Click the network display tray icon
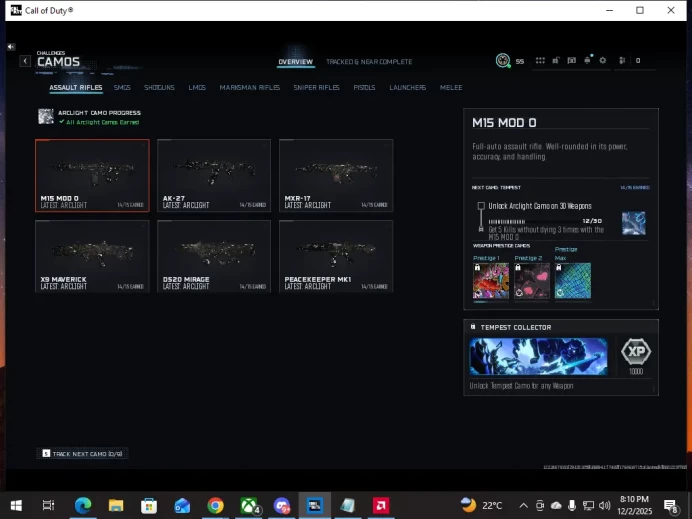The image size is (692, 519). coord(588,505)
